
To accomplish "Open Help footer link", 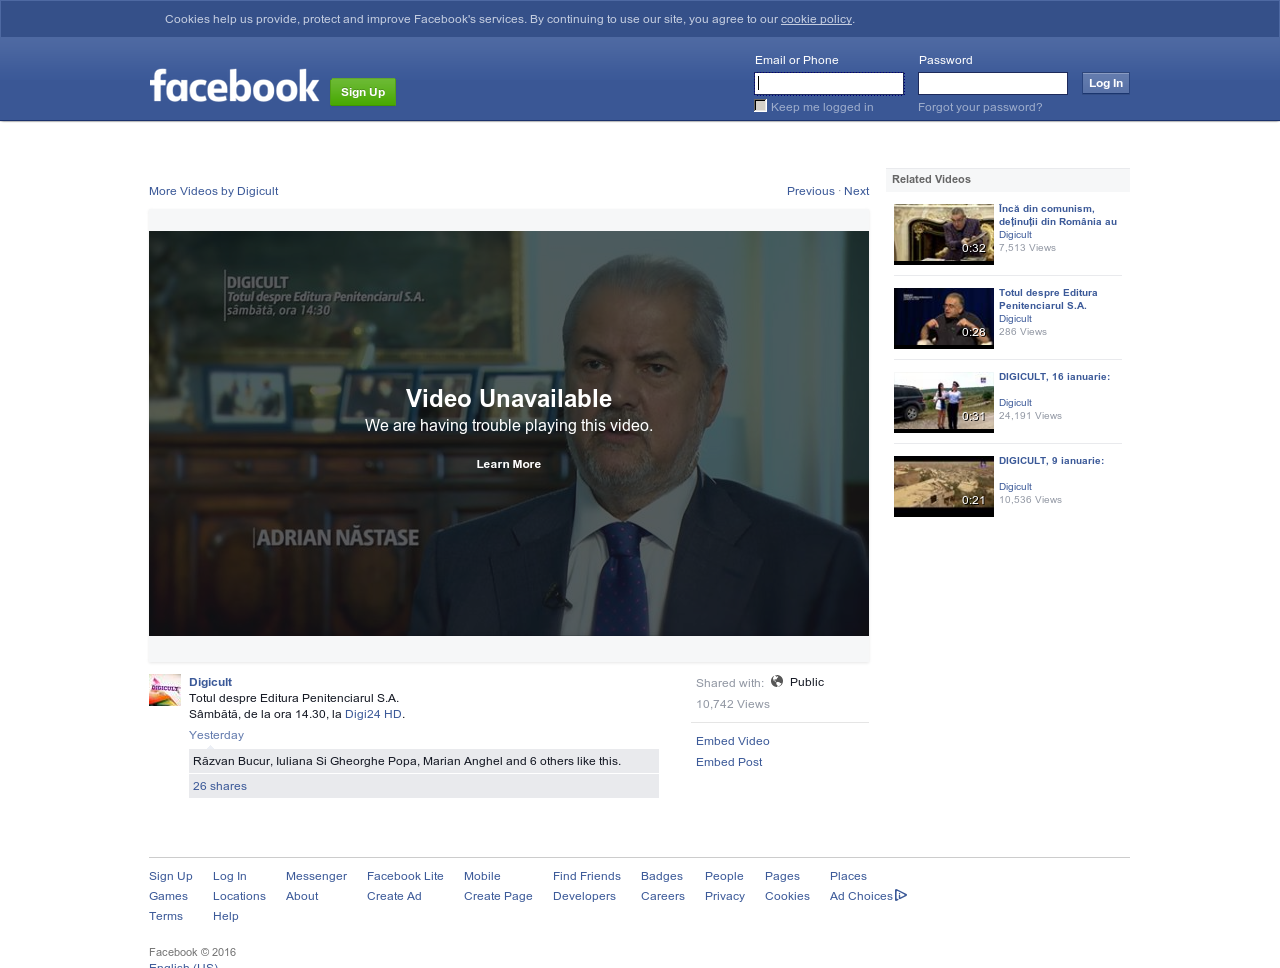I will tap(226, 916).
